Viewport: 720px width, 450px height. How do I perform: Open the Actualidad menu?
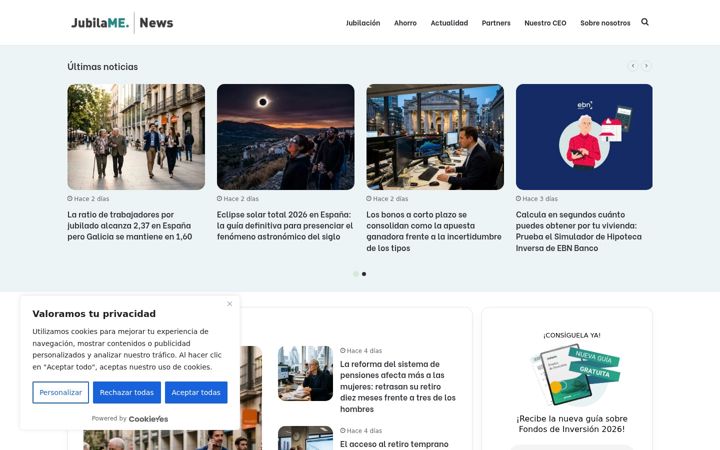[449, 23]
